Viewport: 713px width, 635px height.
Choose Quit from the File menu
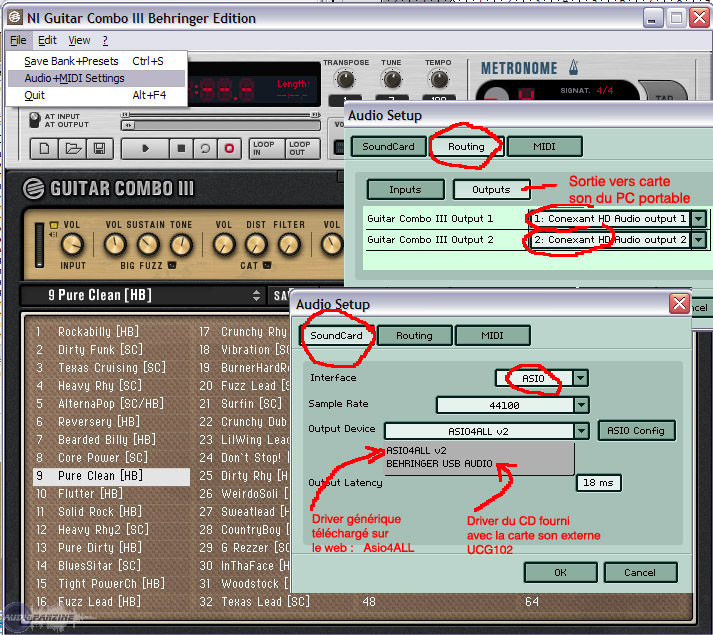[96, 95]
